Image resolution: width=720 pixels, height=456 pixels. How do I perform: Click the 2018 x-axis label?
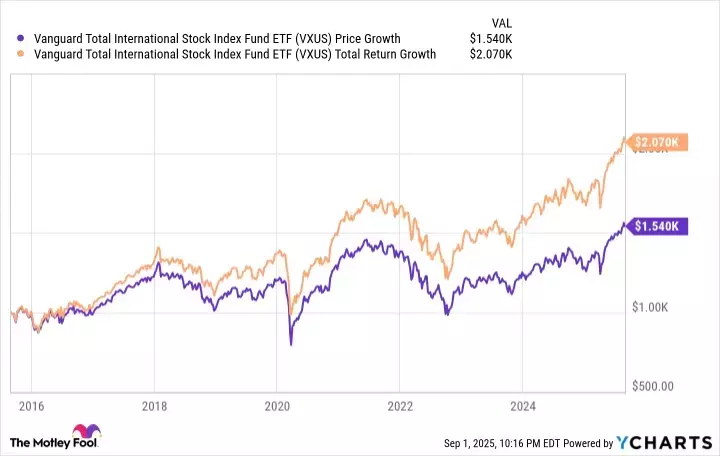[x=154, y=407]
